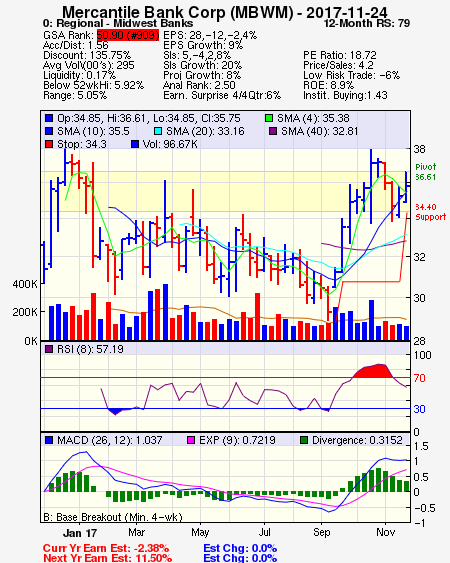Click the red 70 RSI level label
Viewport: 450px width, 563px height.
pos(419,378)
